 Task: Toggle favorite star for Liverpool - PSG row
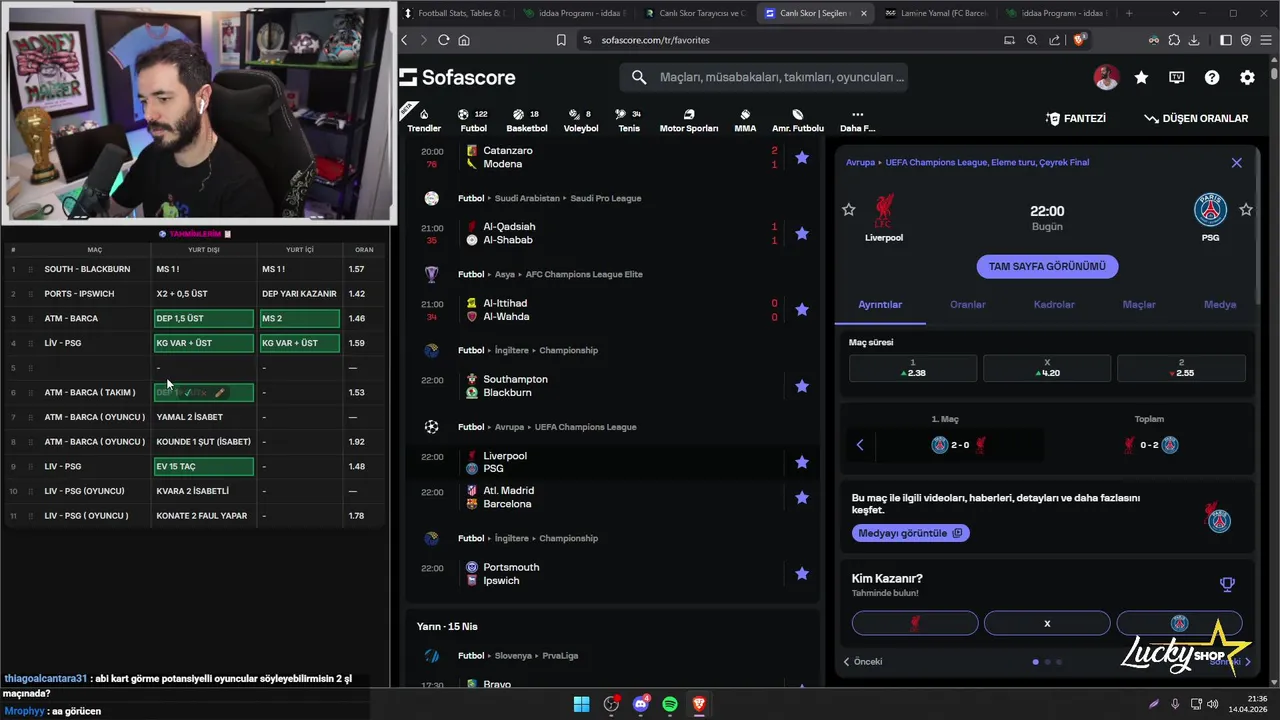point(802,462)
